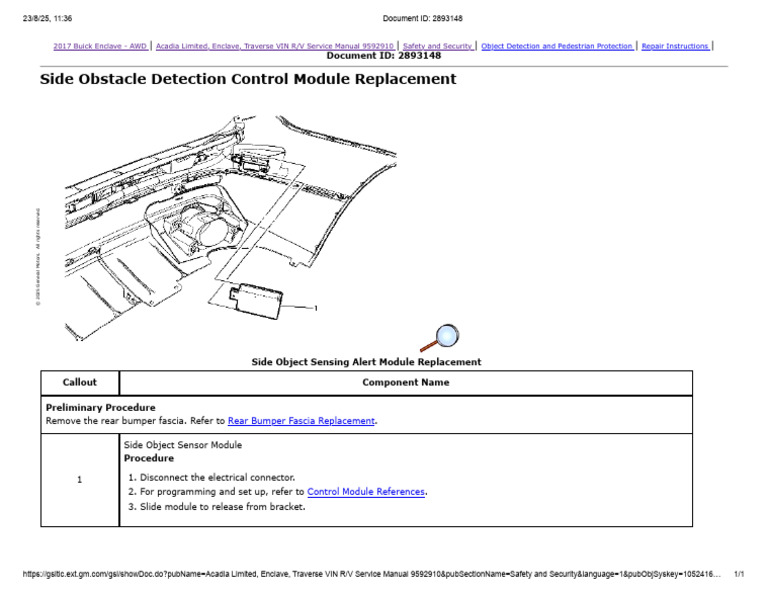Go to Safety and Security breadcrumb
Viewport: 768px width, 594px height.
point(438,46)
